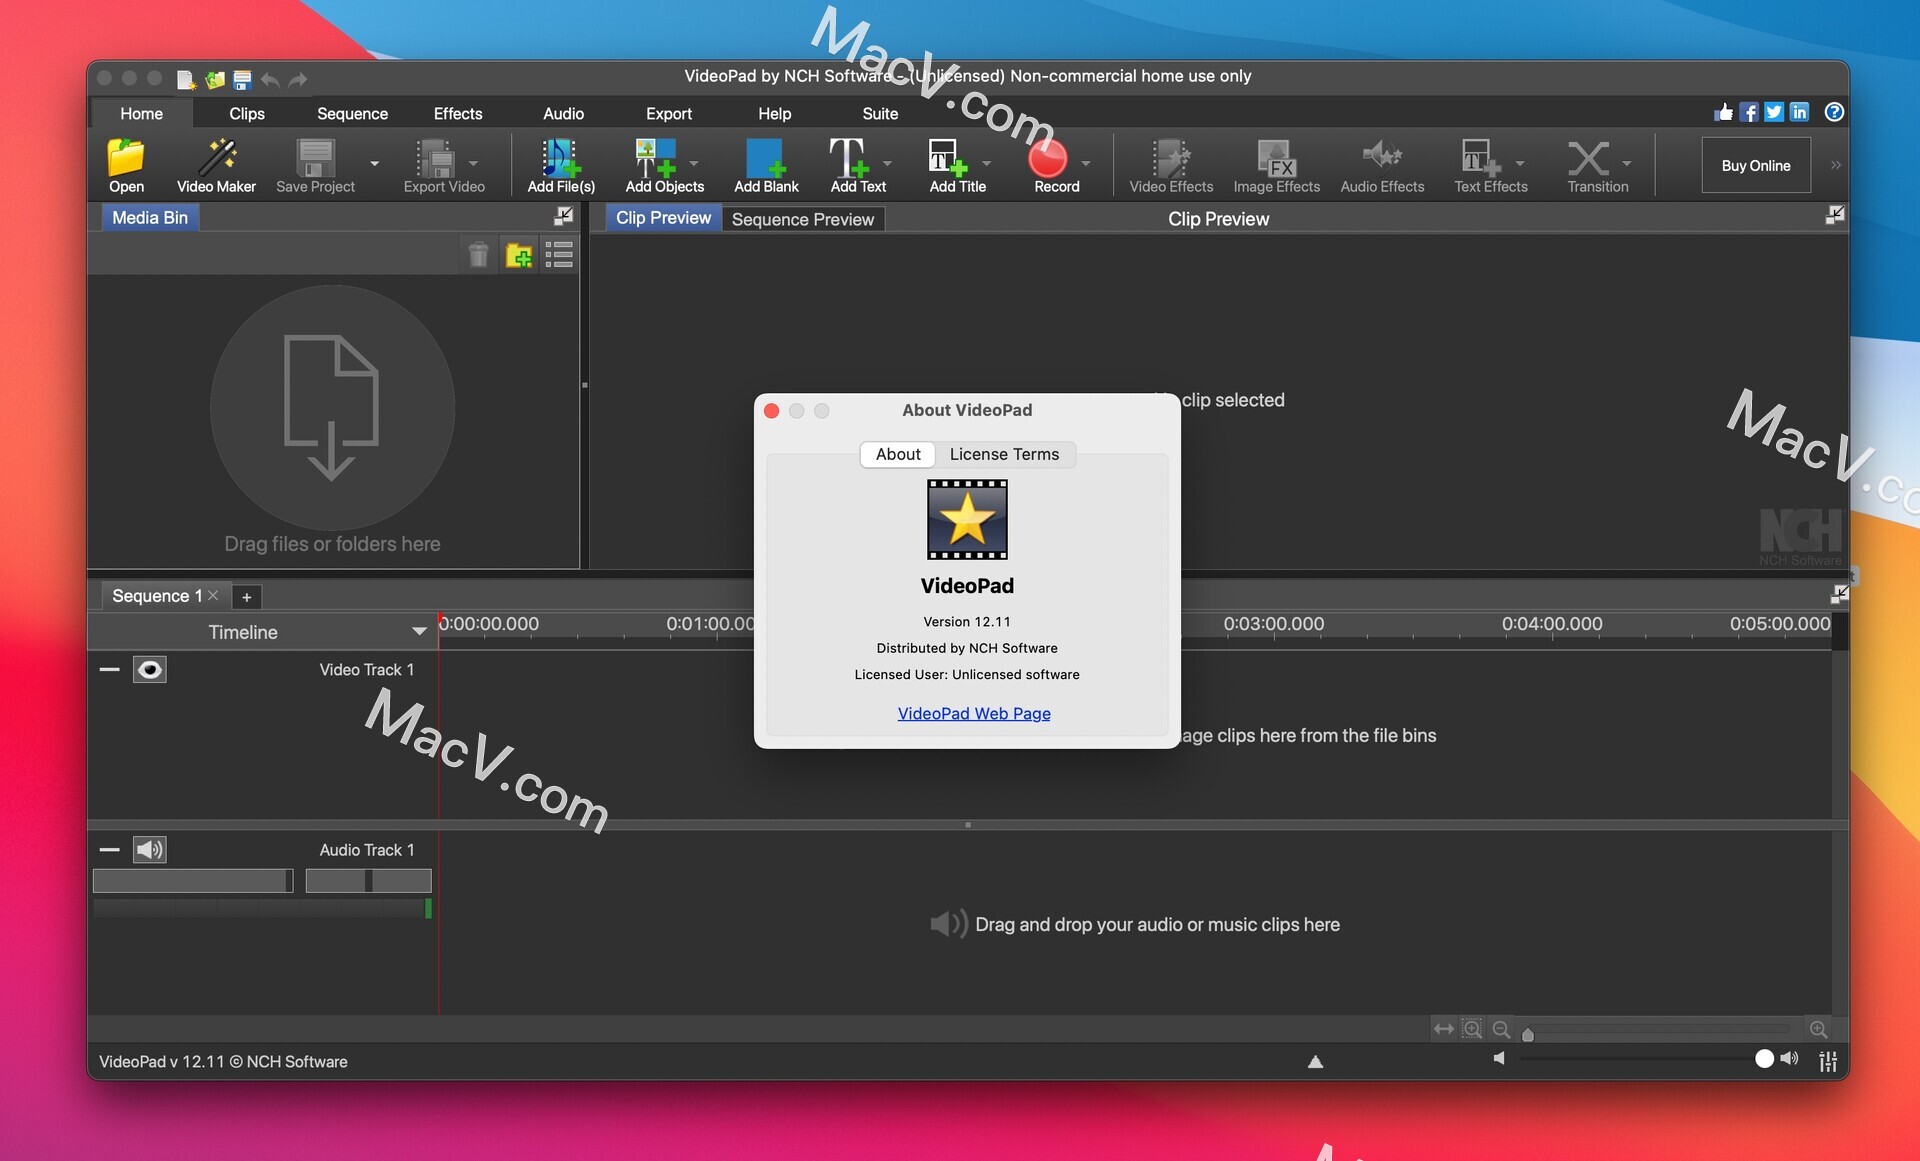1920x1161 pixels.
Task: Click the zoom in magnifier on timeline
Action: [x=1818, y=1029]
